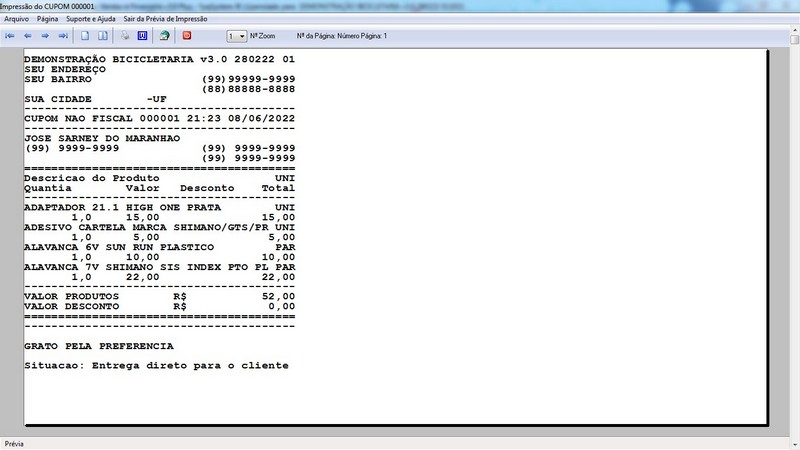800x450 pixels.
Task: Click 'ALAVANCA 7V SHIMANO SIS INDEX' row
Action: click(159, 267)
